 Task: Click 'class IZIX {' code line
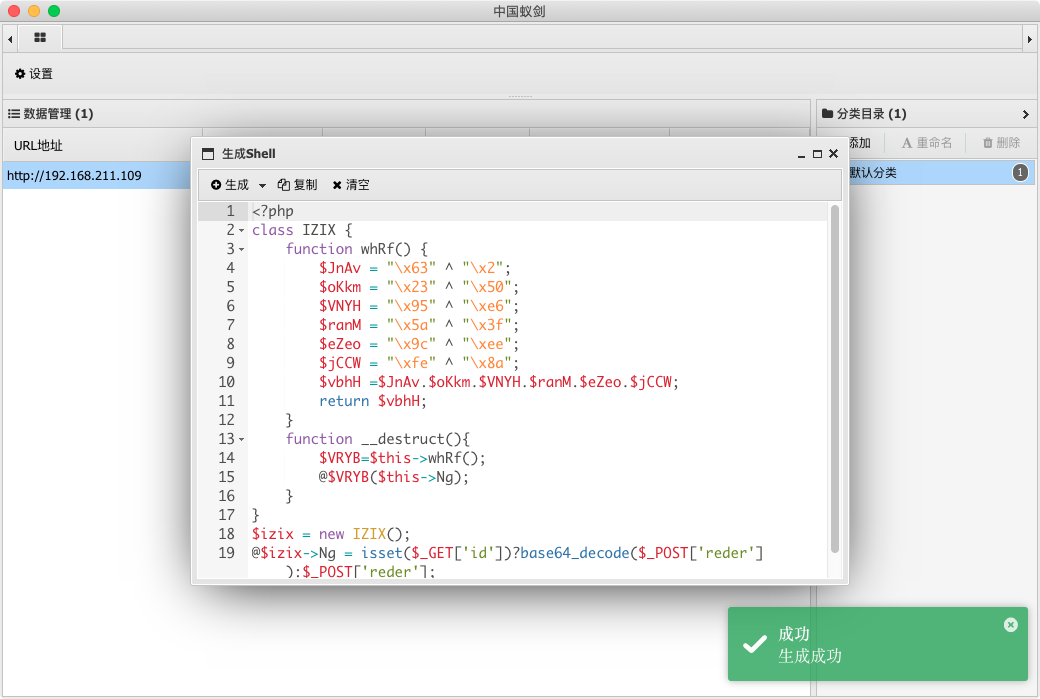click(302, 230)
